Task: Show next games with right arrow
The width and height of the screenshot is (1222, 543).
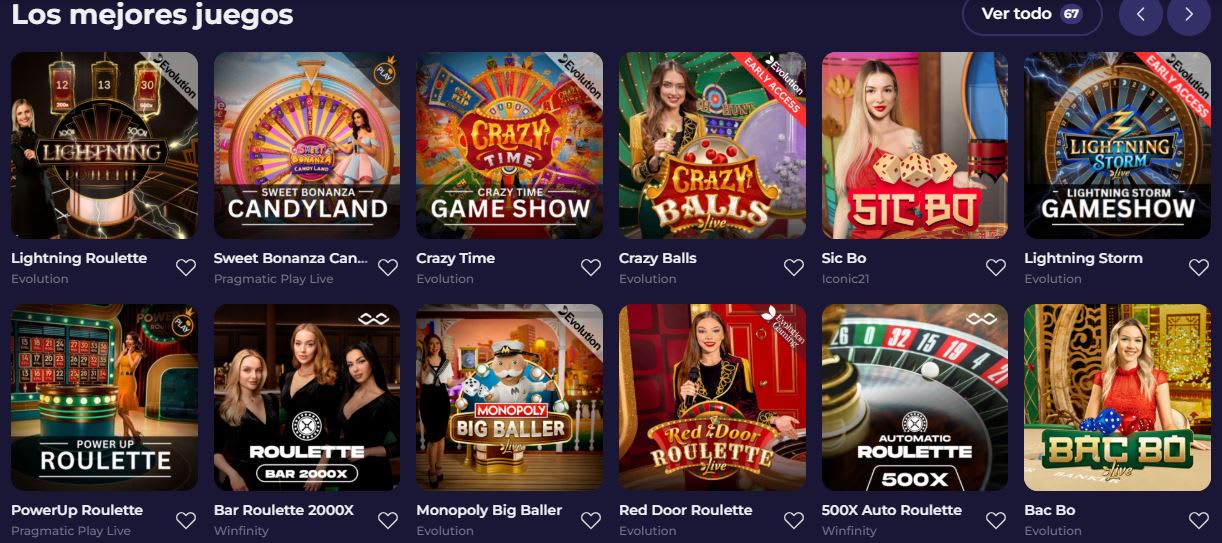Action: pos(1189,14)
